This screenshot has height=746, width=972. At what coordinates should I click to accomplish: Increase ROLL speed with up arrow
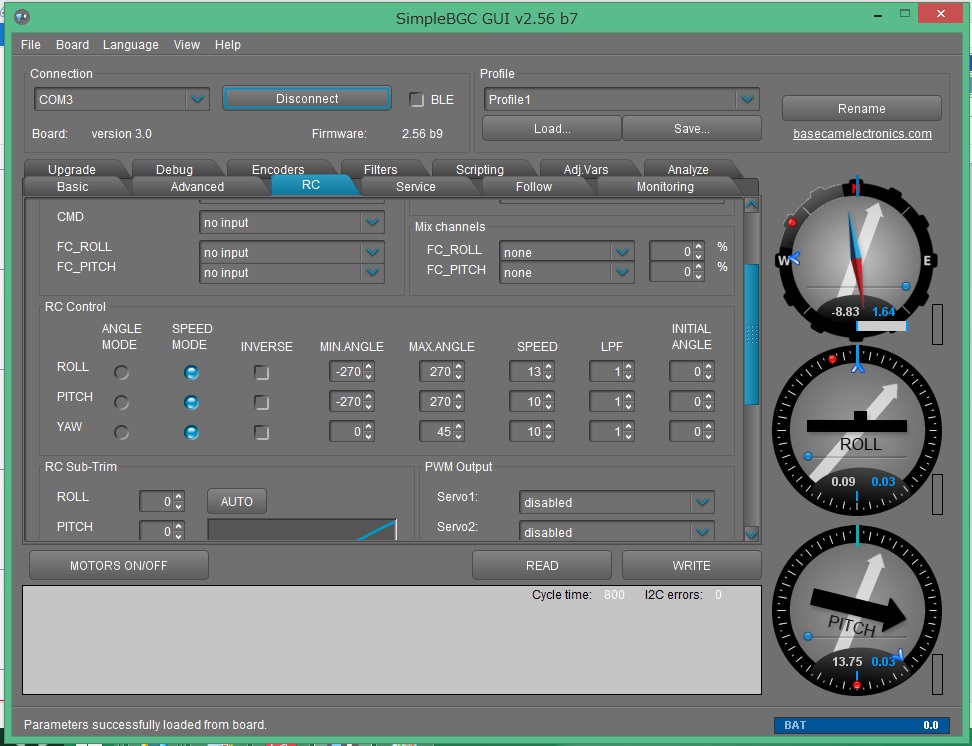pyautogui.click(x=549, y=367)
